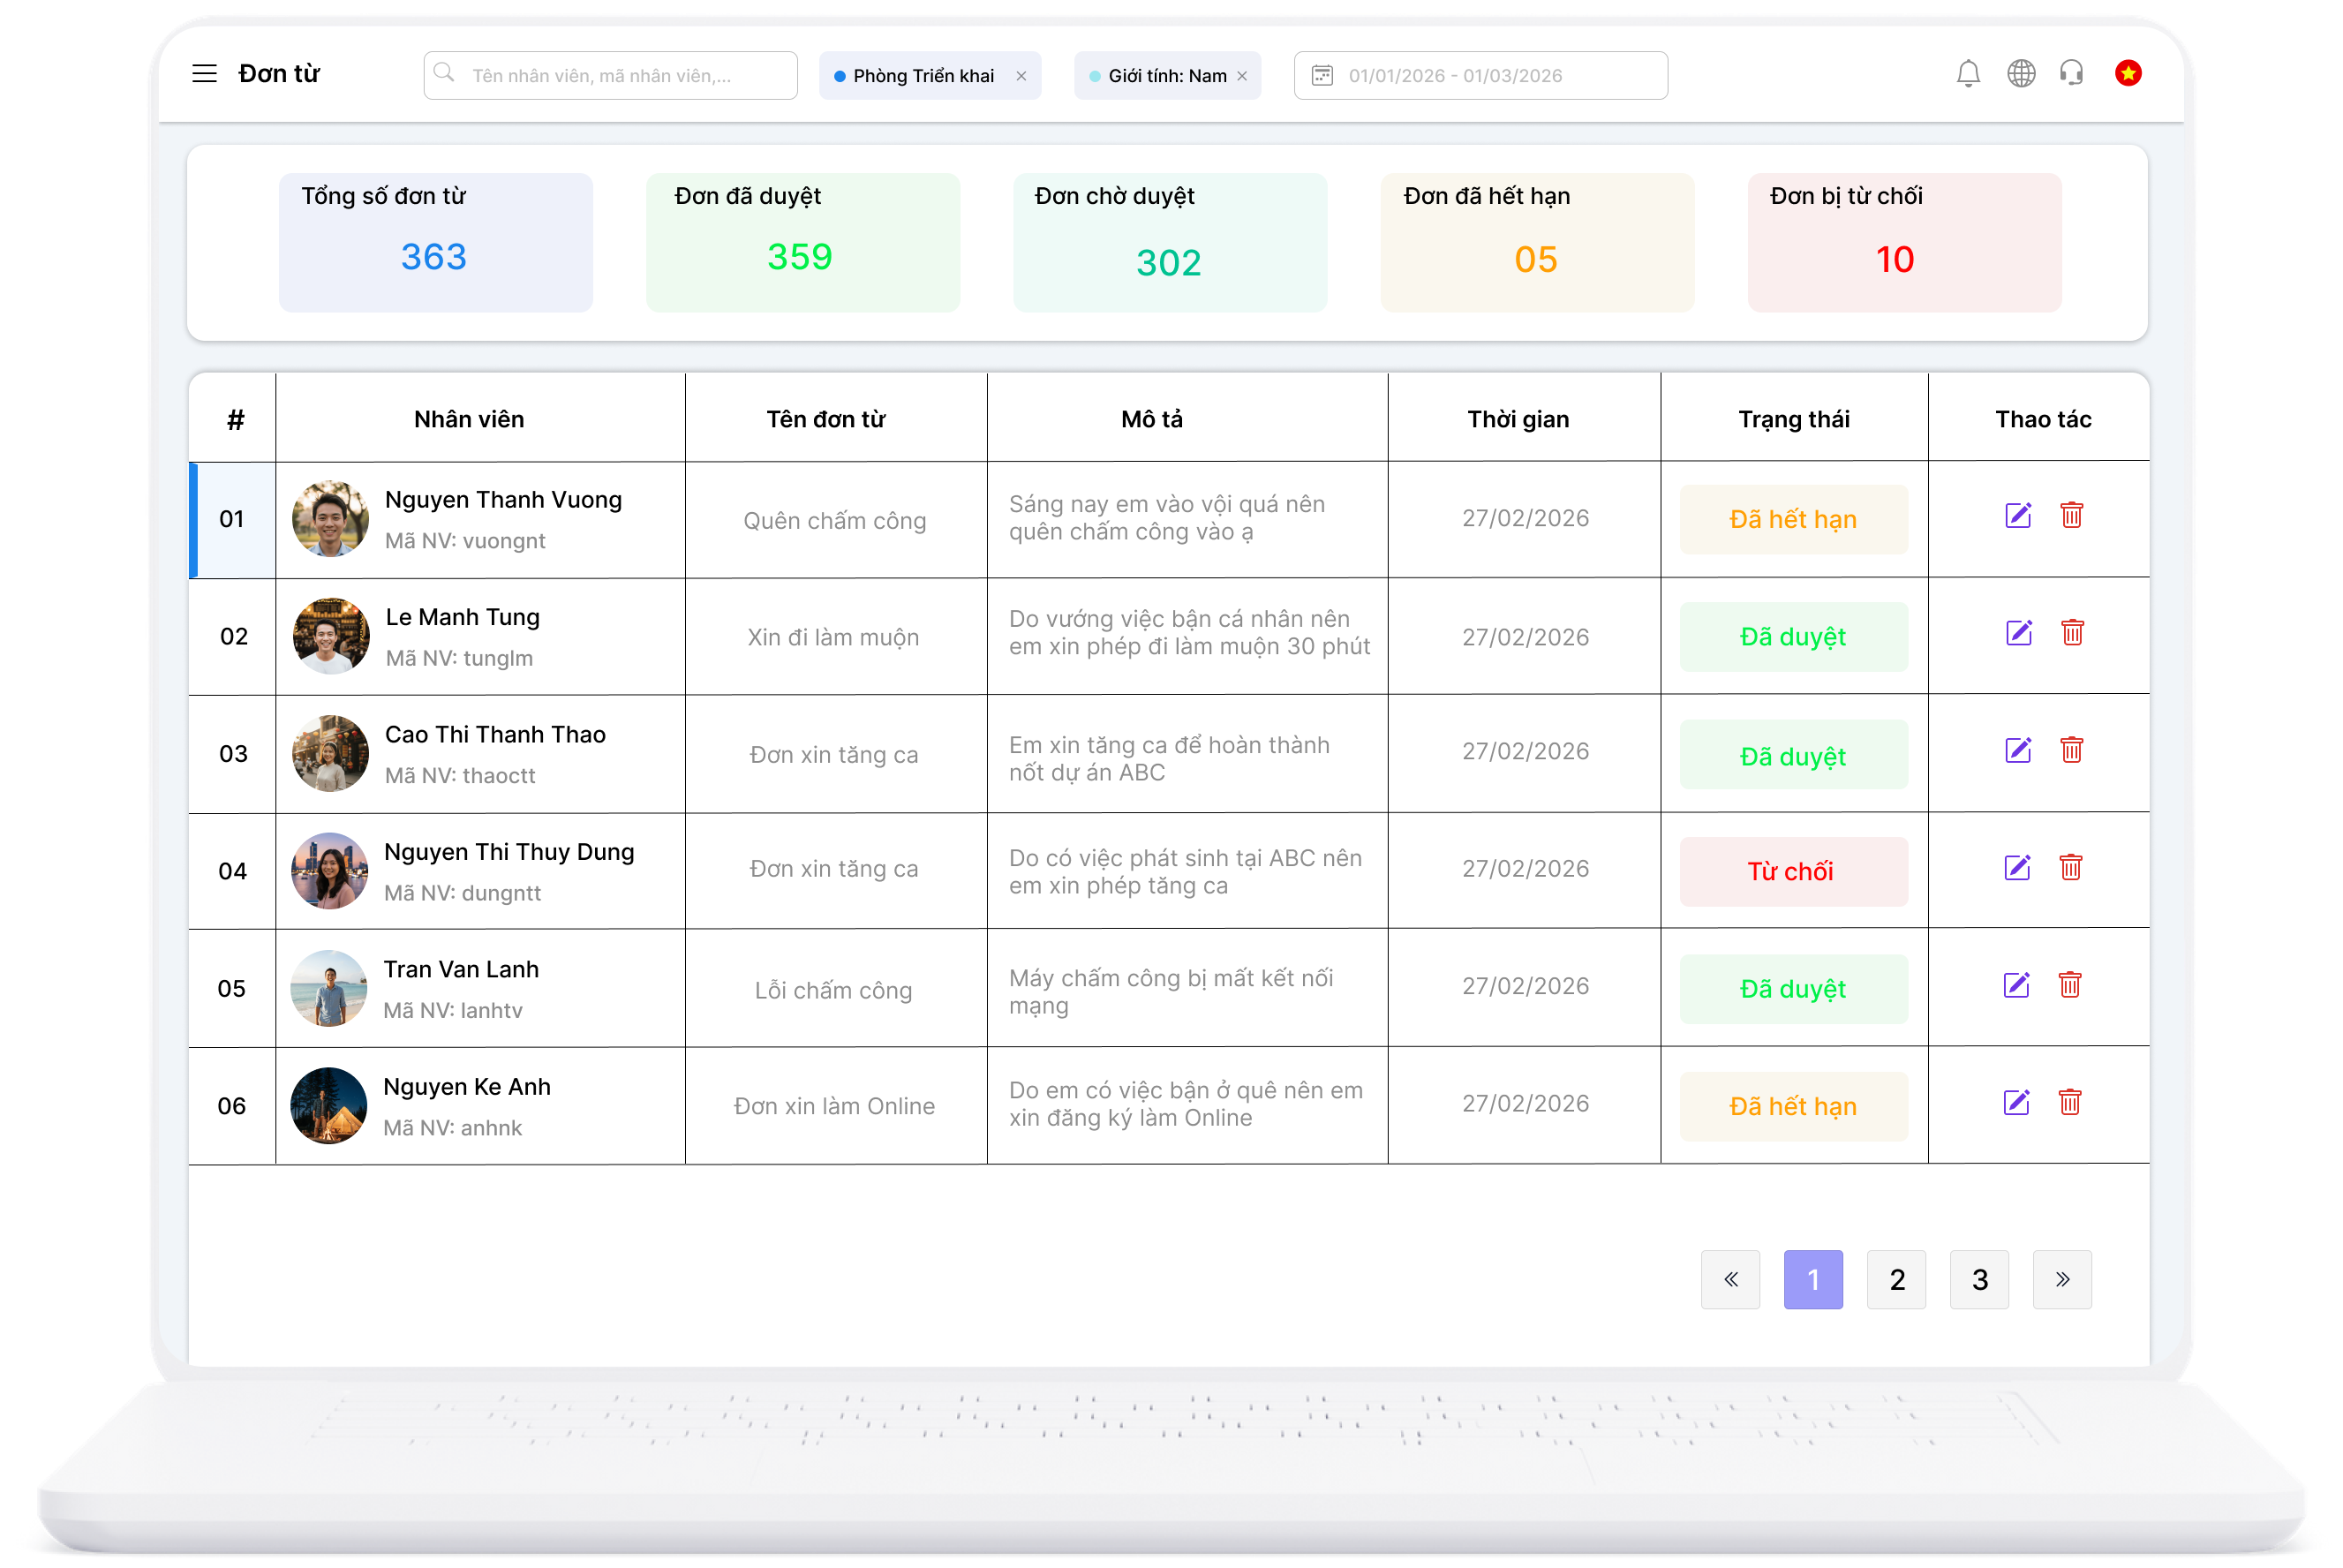Select the Đơn bị từ chối summary card
Screen dimensions: 2343x1568
pos(1903,241)
